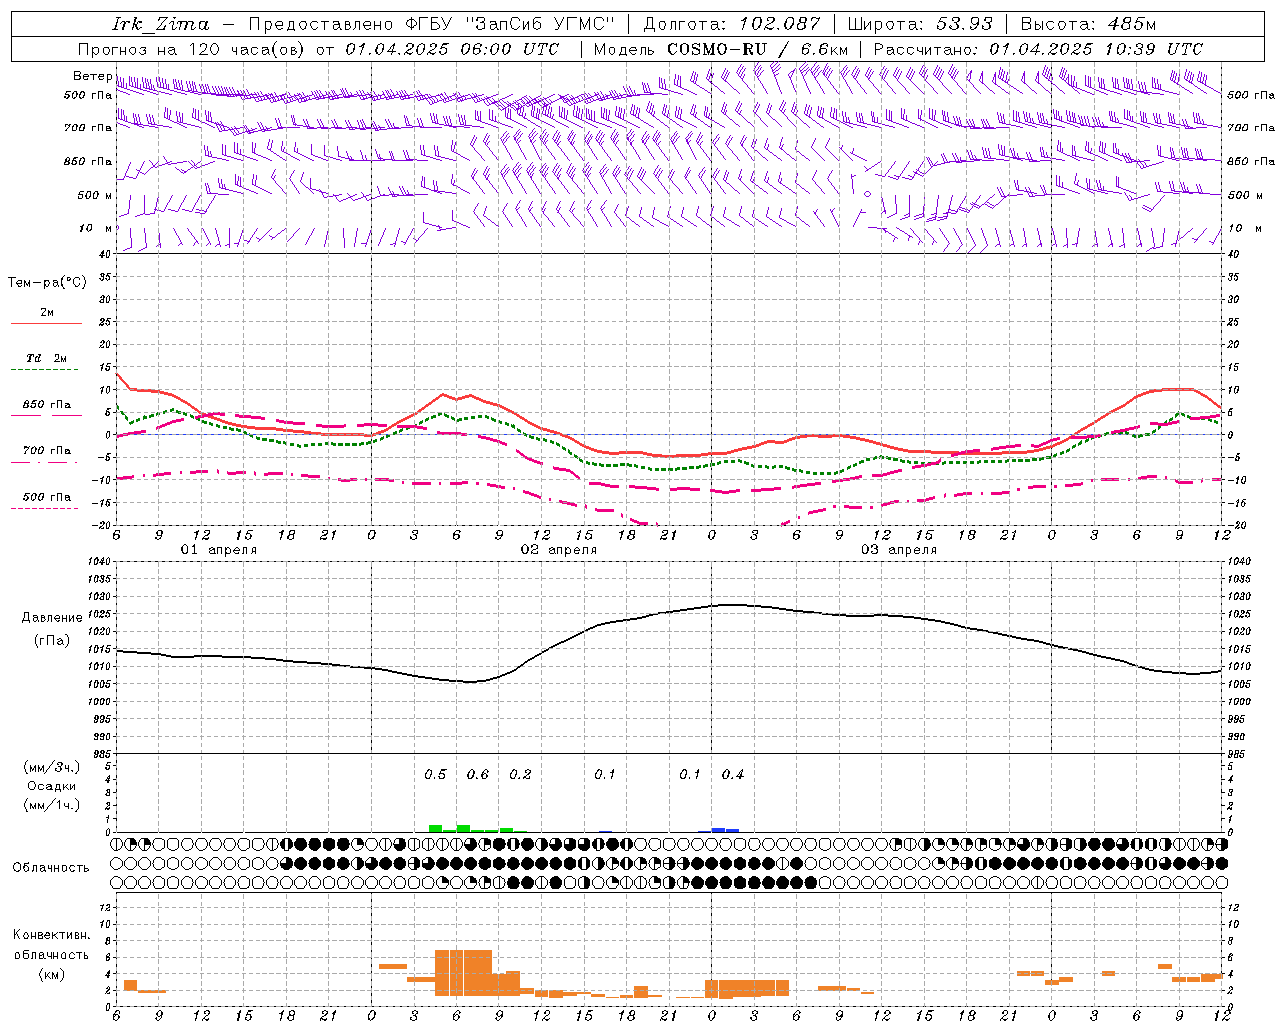Select the latitude value "Широта: 53.93"
1280x1024 pixels.
[920, 24]
